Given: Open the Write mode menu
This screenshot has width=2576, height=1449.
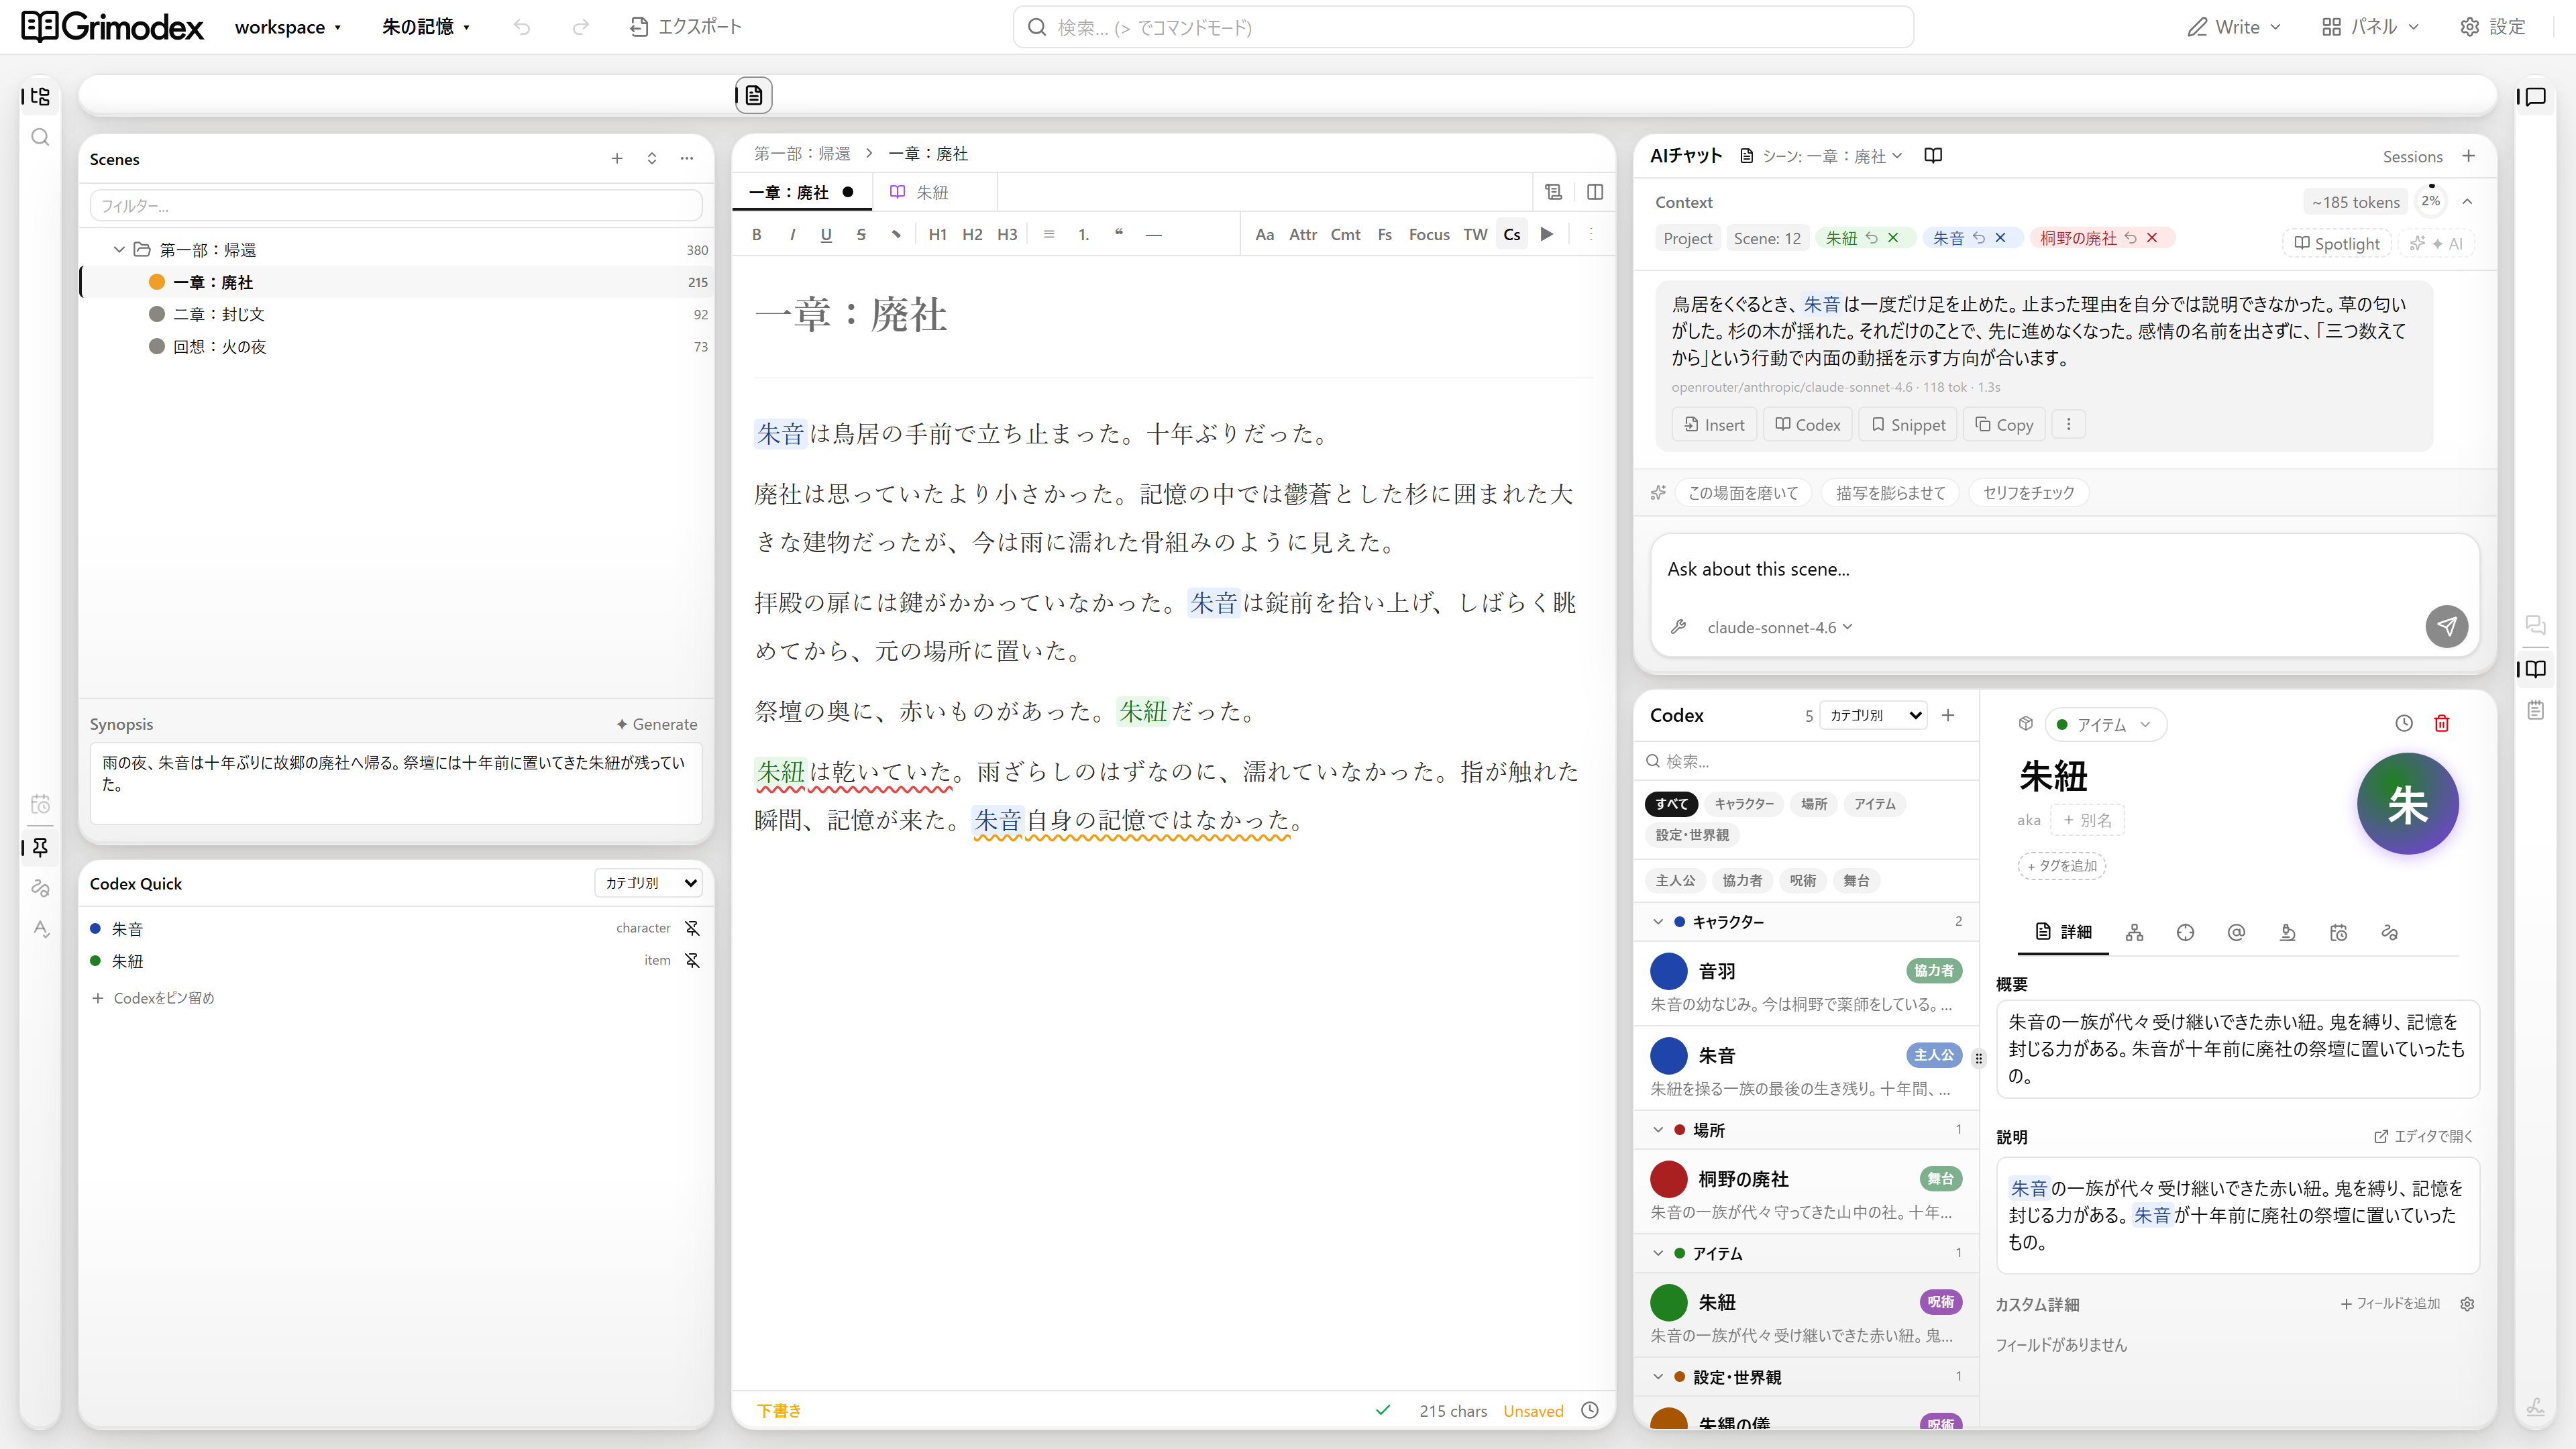Looking at the screenshot, I should pos(2234,27).
